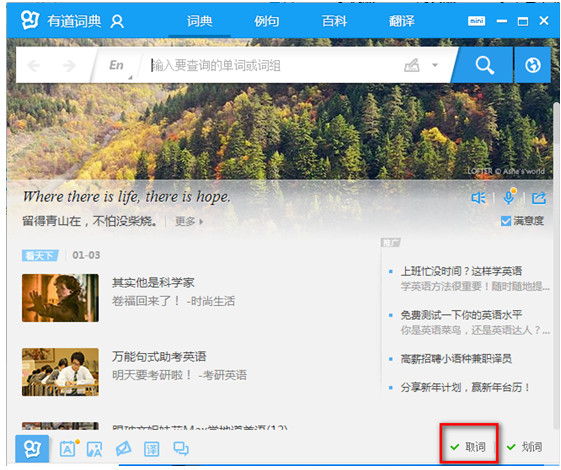
Task: Switch to mini window mode
Action: click(476, 21)
